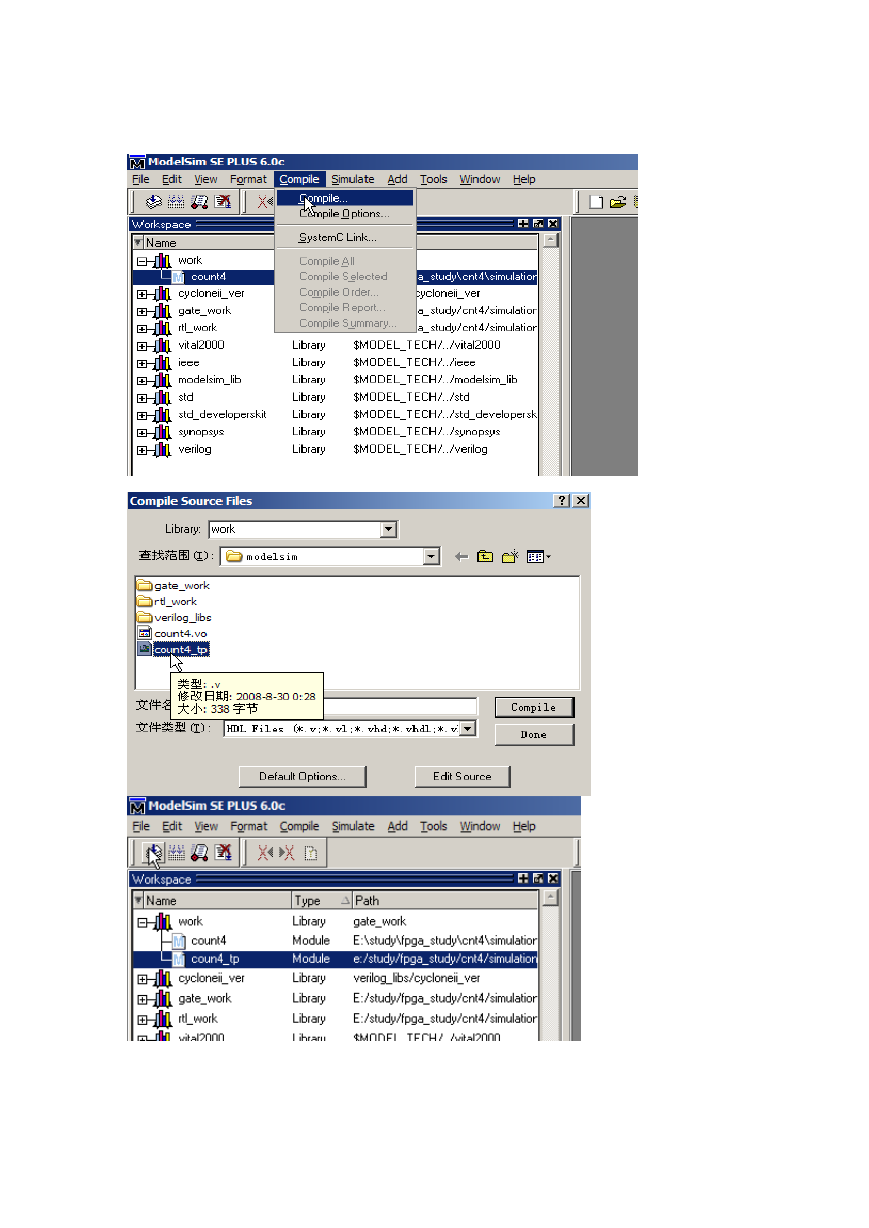Click the help question mark button in the dialog title bar
Screen dimensions: 869x1228
coord(562,501)
